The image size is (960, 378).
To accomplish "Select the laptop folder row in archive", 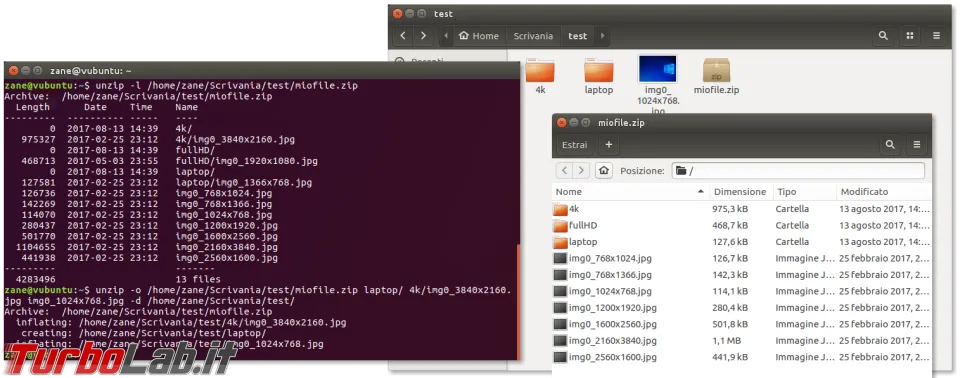I will (741, 242).
